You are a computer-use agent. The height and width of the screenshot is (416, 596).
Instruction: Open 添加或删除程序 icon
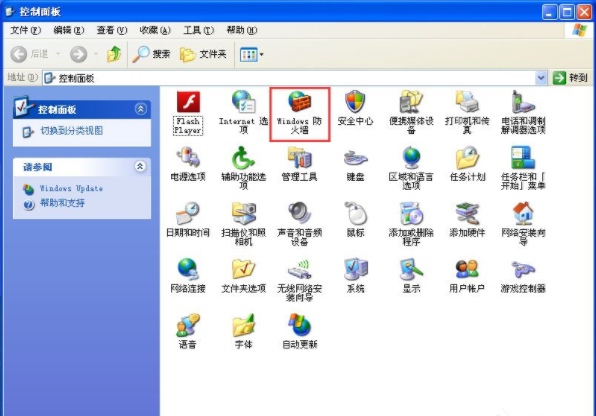click(411, 214)
